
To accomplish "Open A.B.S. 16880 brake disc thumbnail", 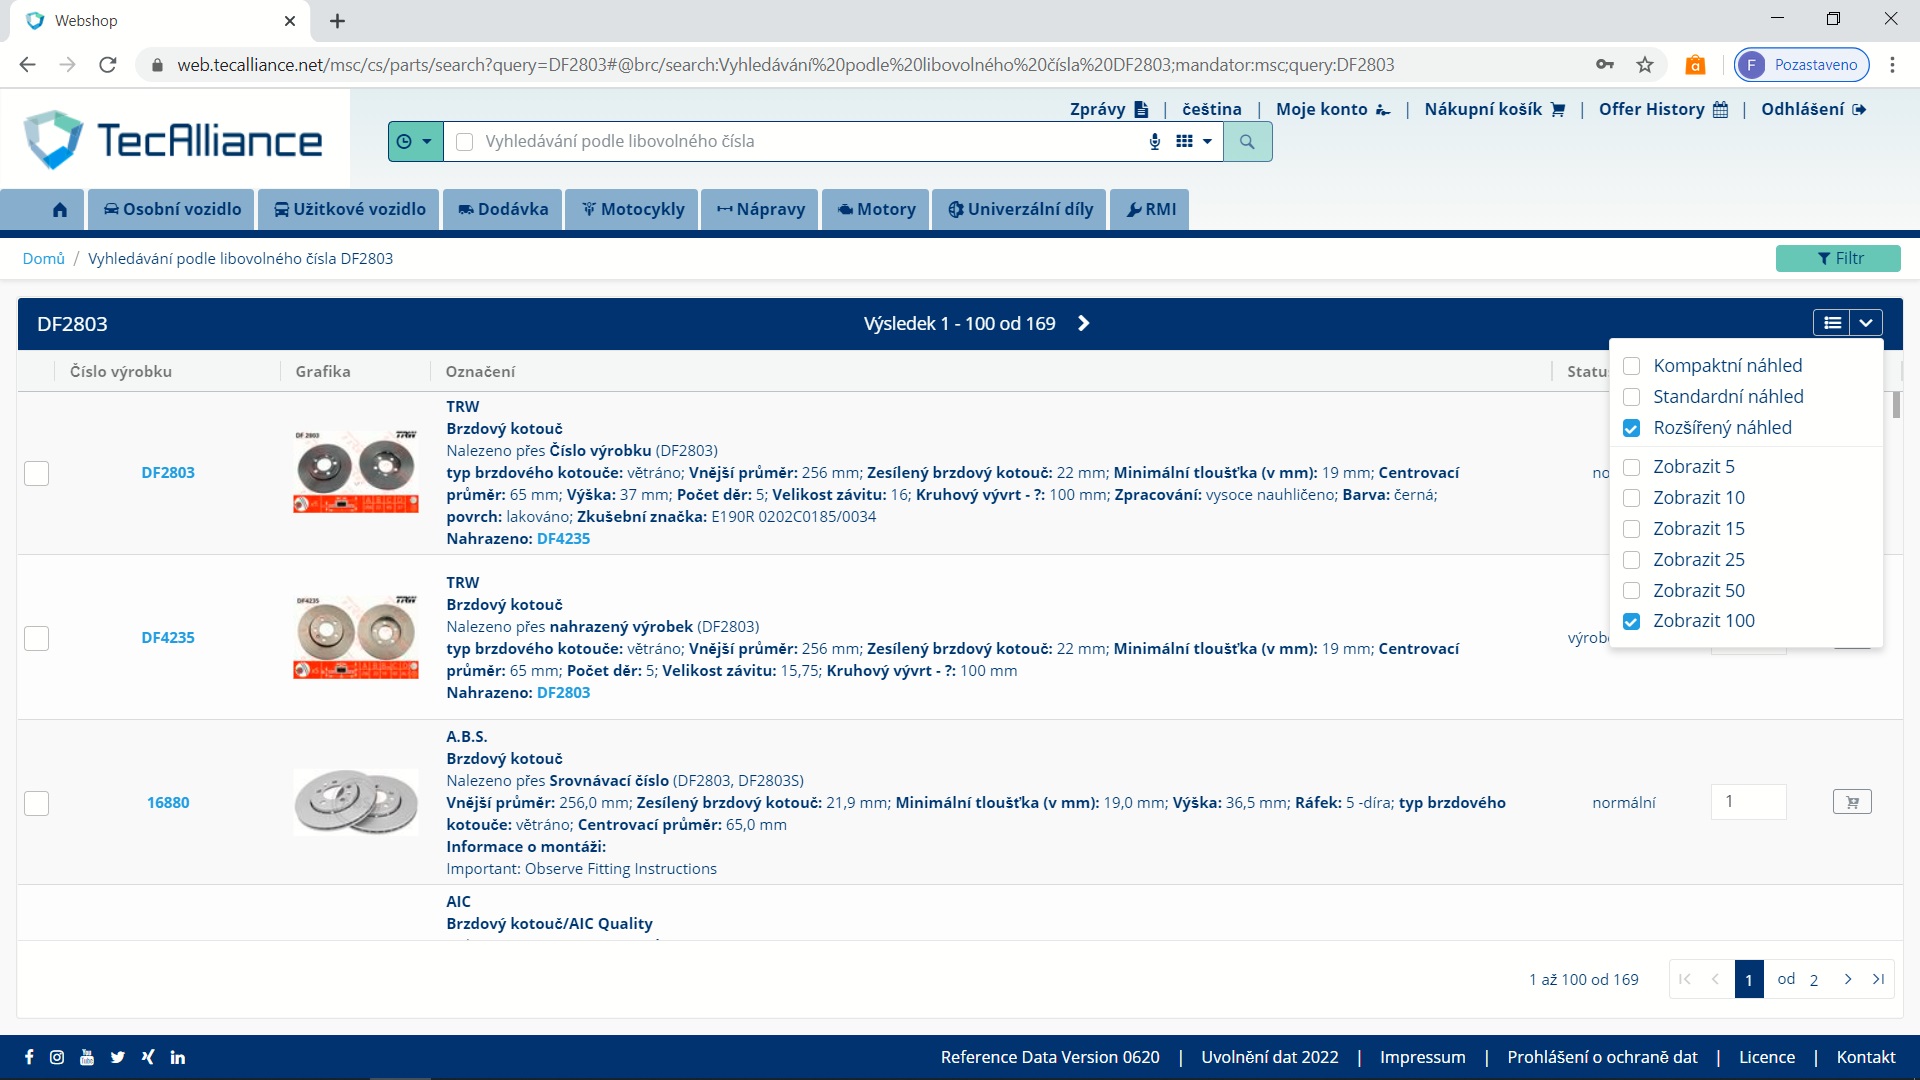I will coord(356,802).
